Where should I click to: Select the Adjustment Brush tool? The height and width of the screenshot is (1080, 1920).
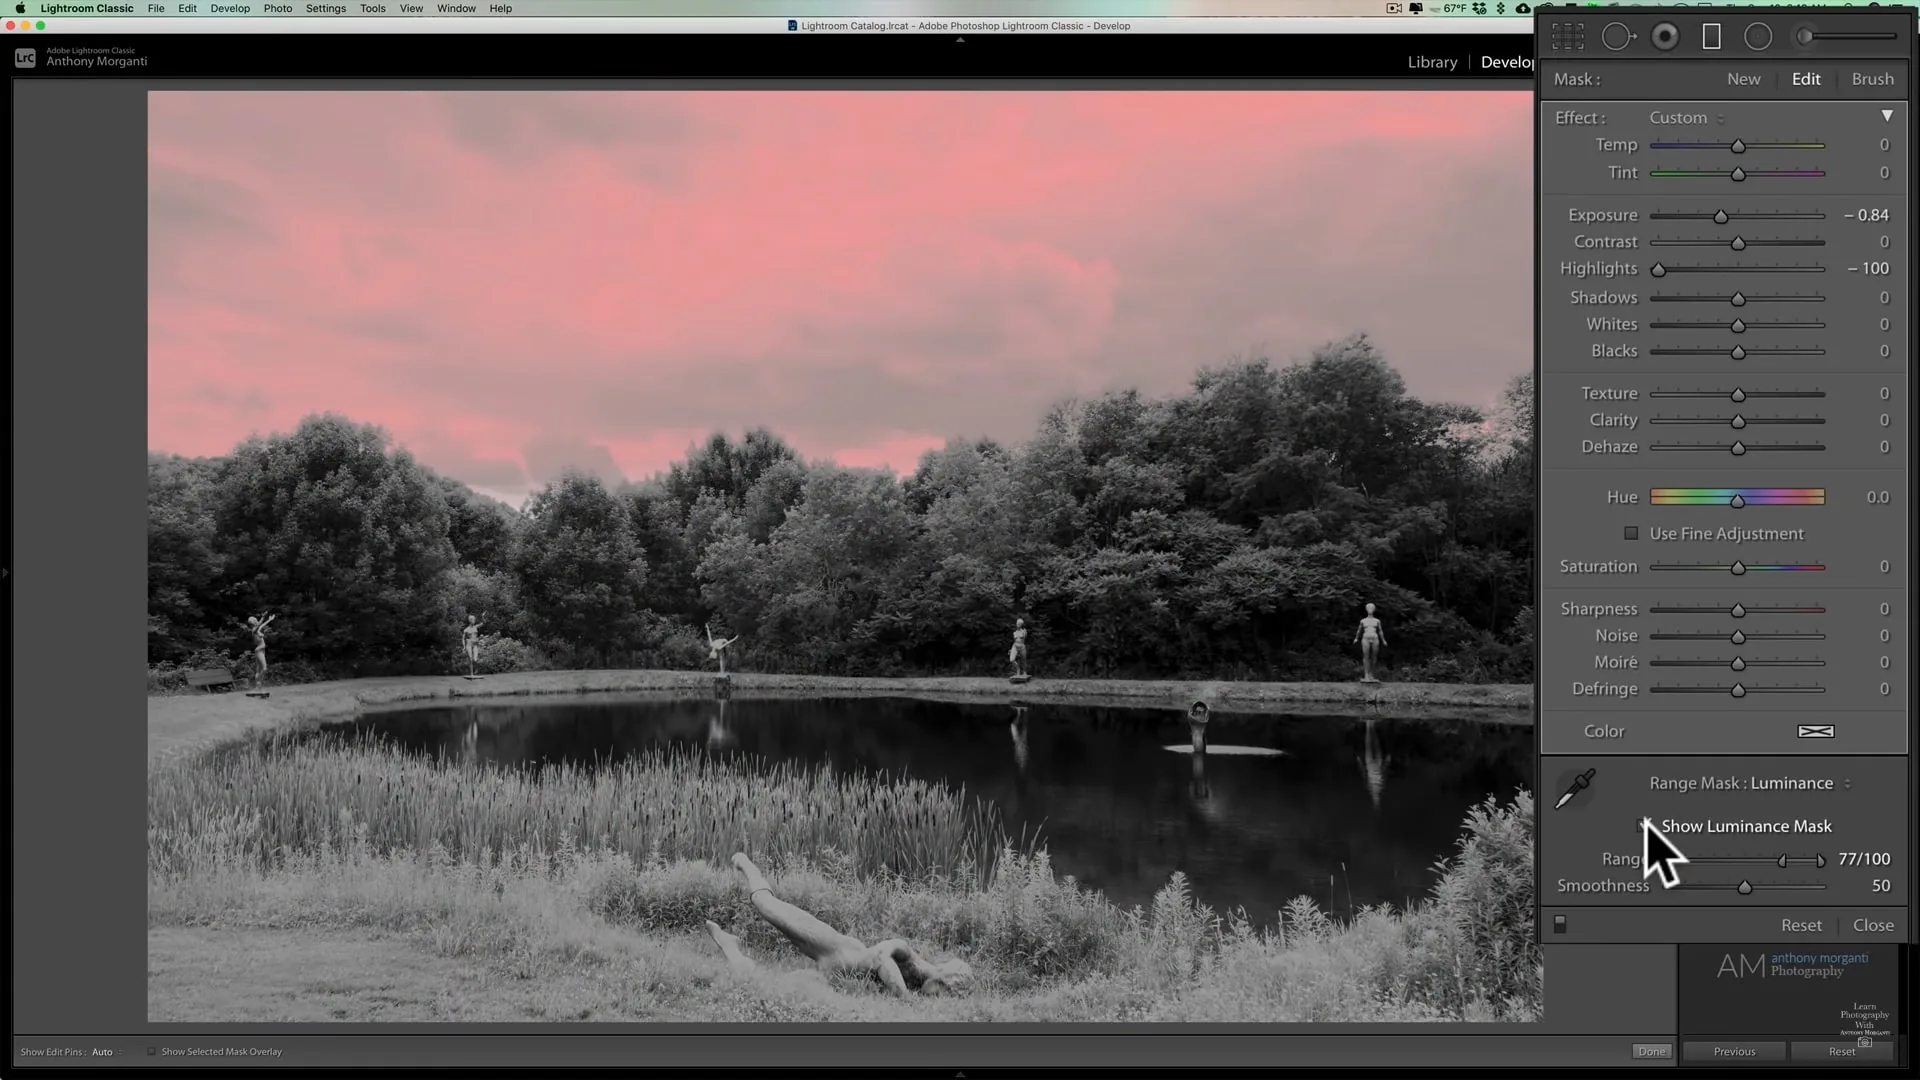click(1848, 37)
